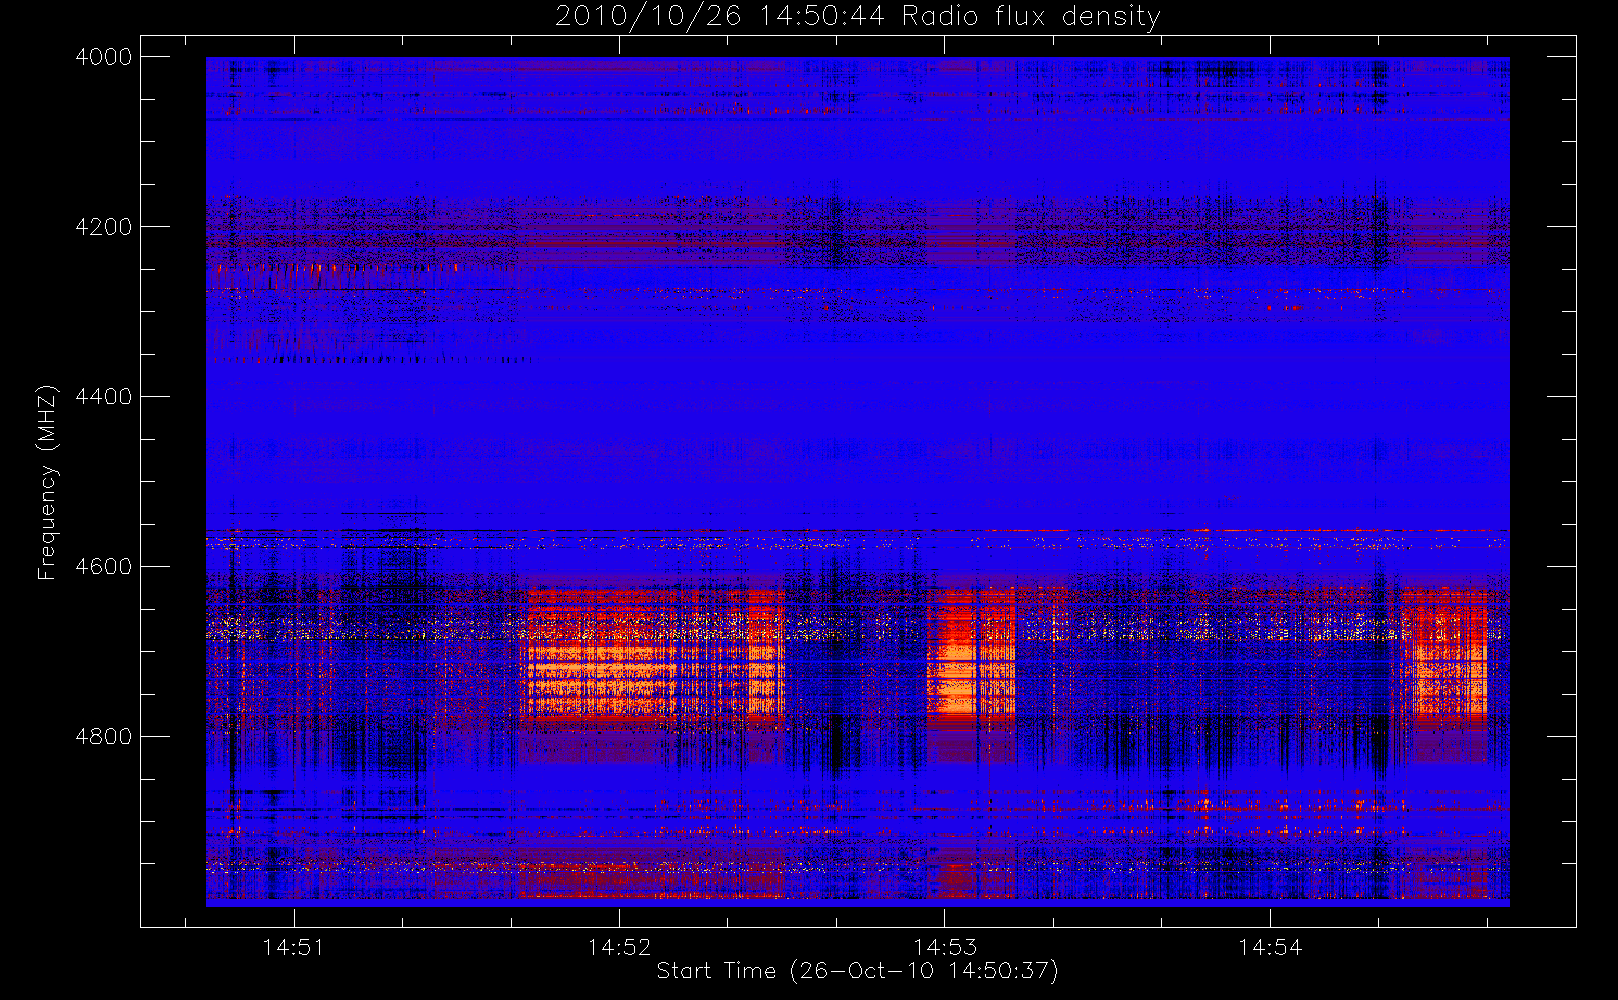Click the 14:51 time tick label

pos(294,947)
